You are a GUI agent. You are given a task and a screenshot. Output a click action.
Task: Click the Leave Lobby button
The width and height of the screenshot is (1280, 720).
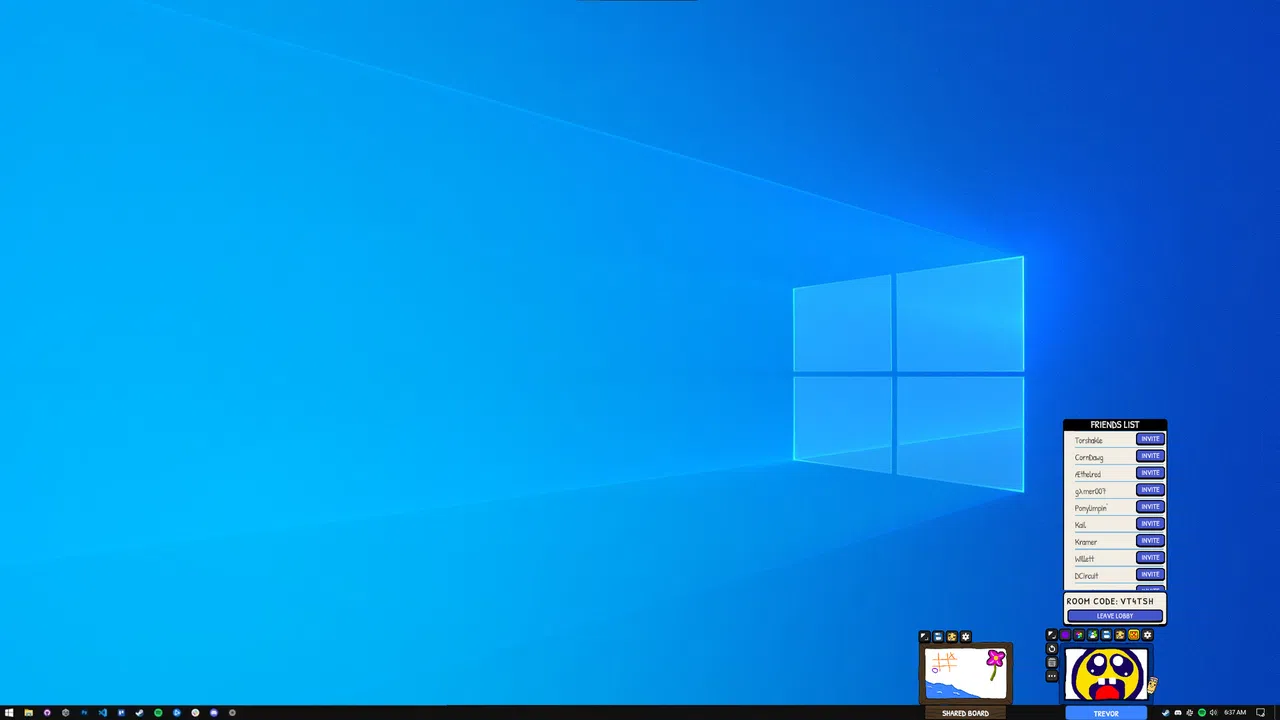pos(1115,616)
